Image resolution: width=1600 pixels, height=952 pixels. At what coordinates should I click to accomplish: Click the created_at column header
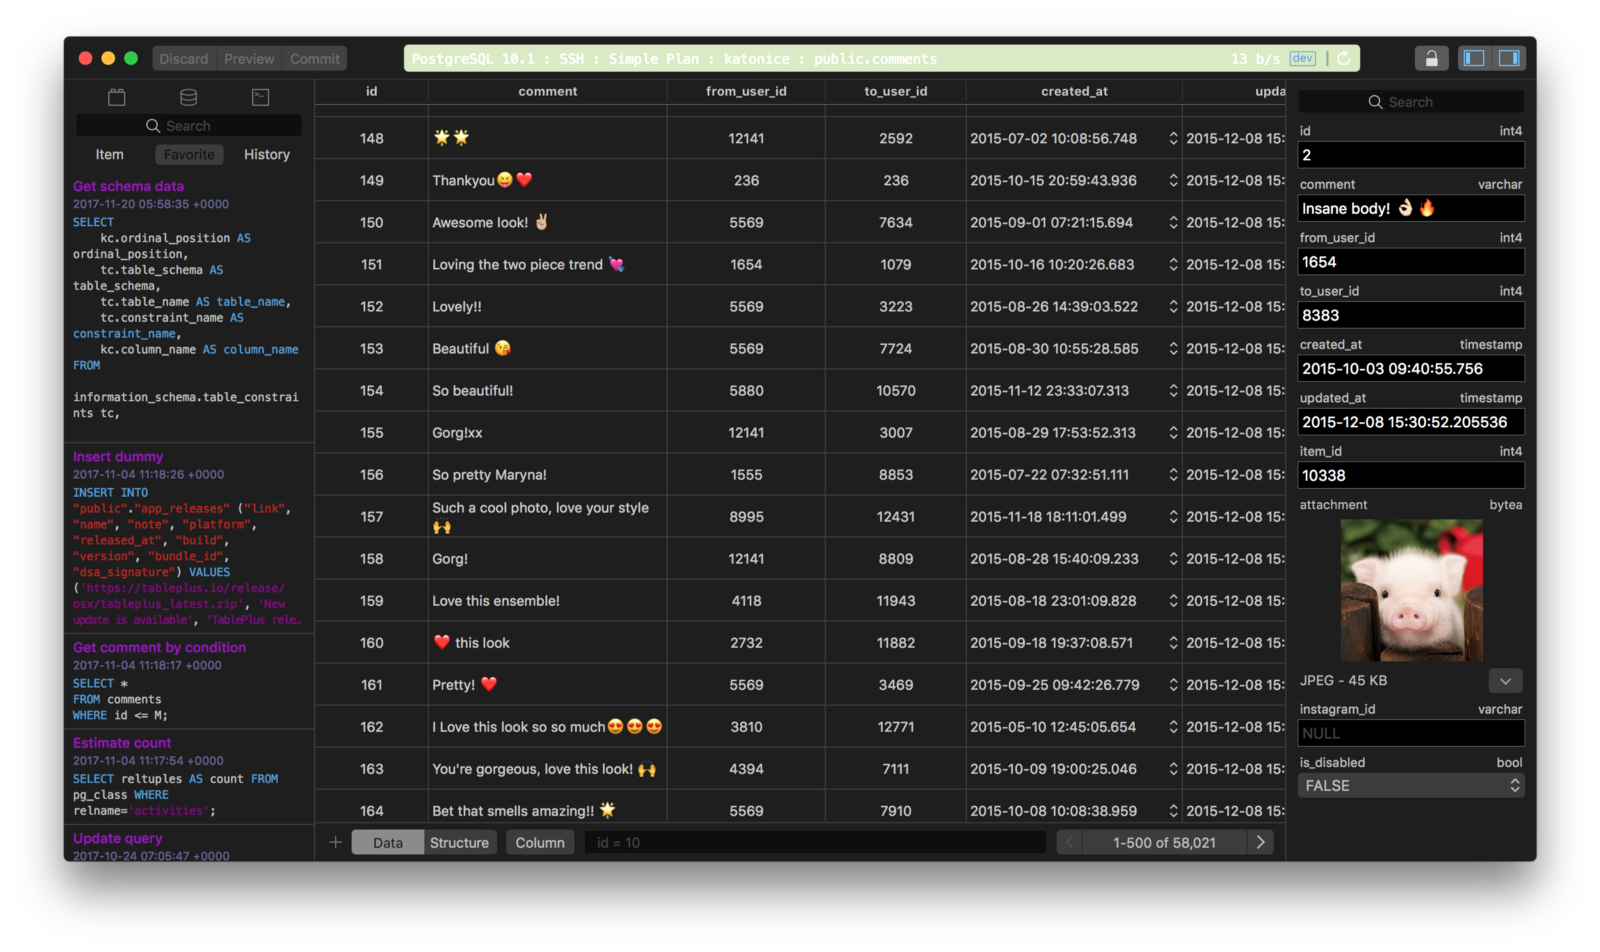click(1074, 91)
